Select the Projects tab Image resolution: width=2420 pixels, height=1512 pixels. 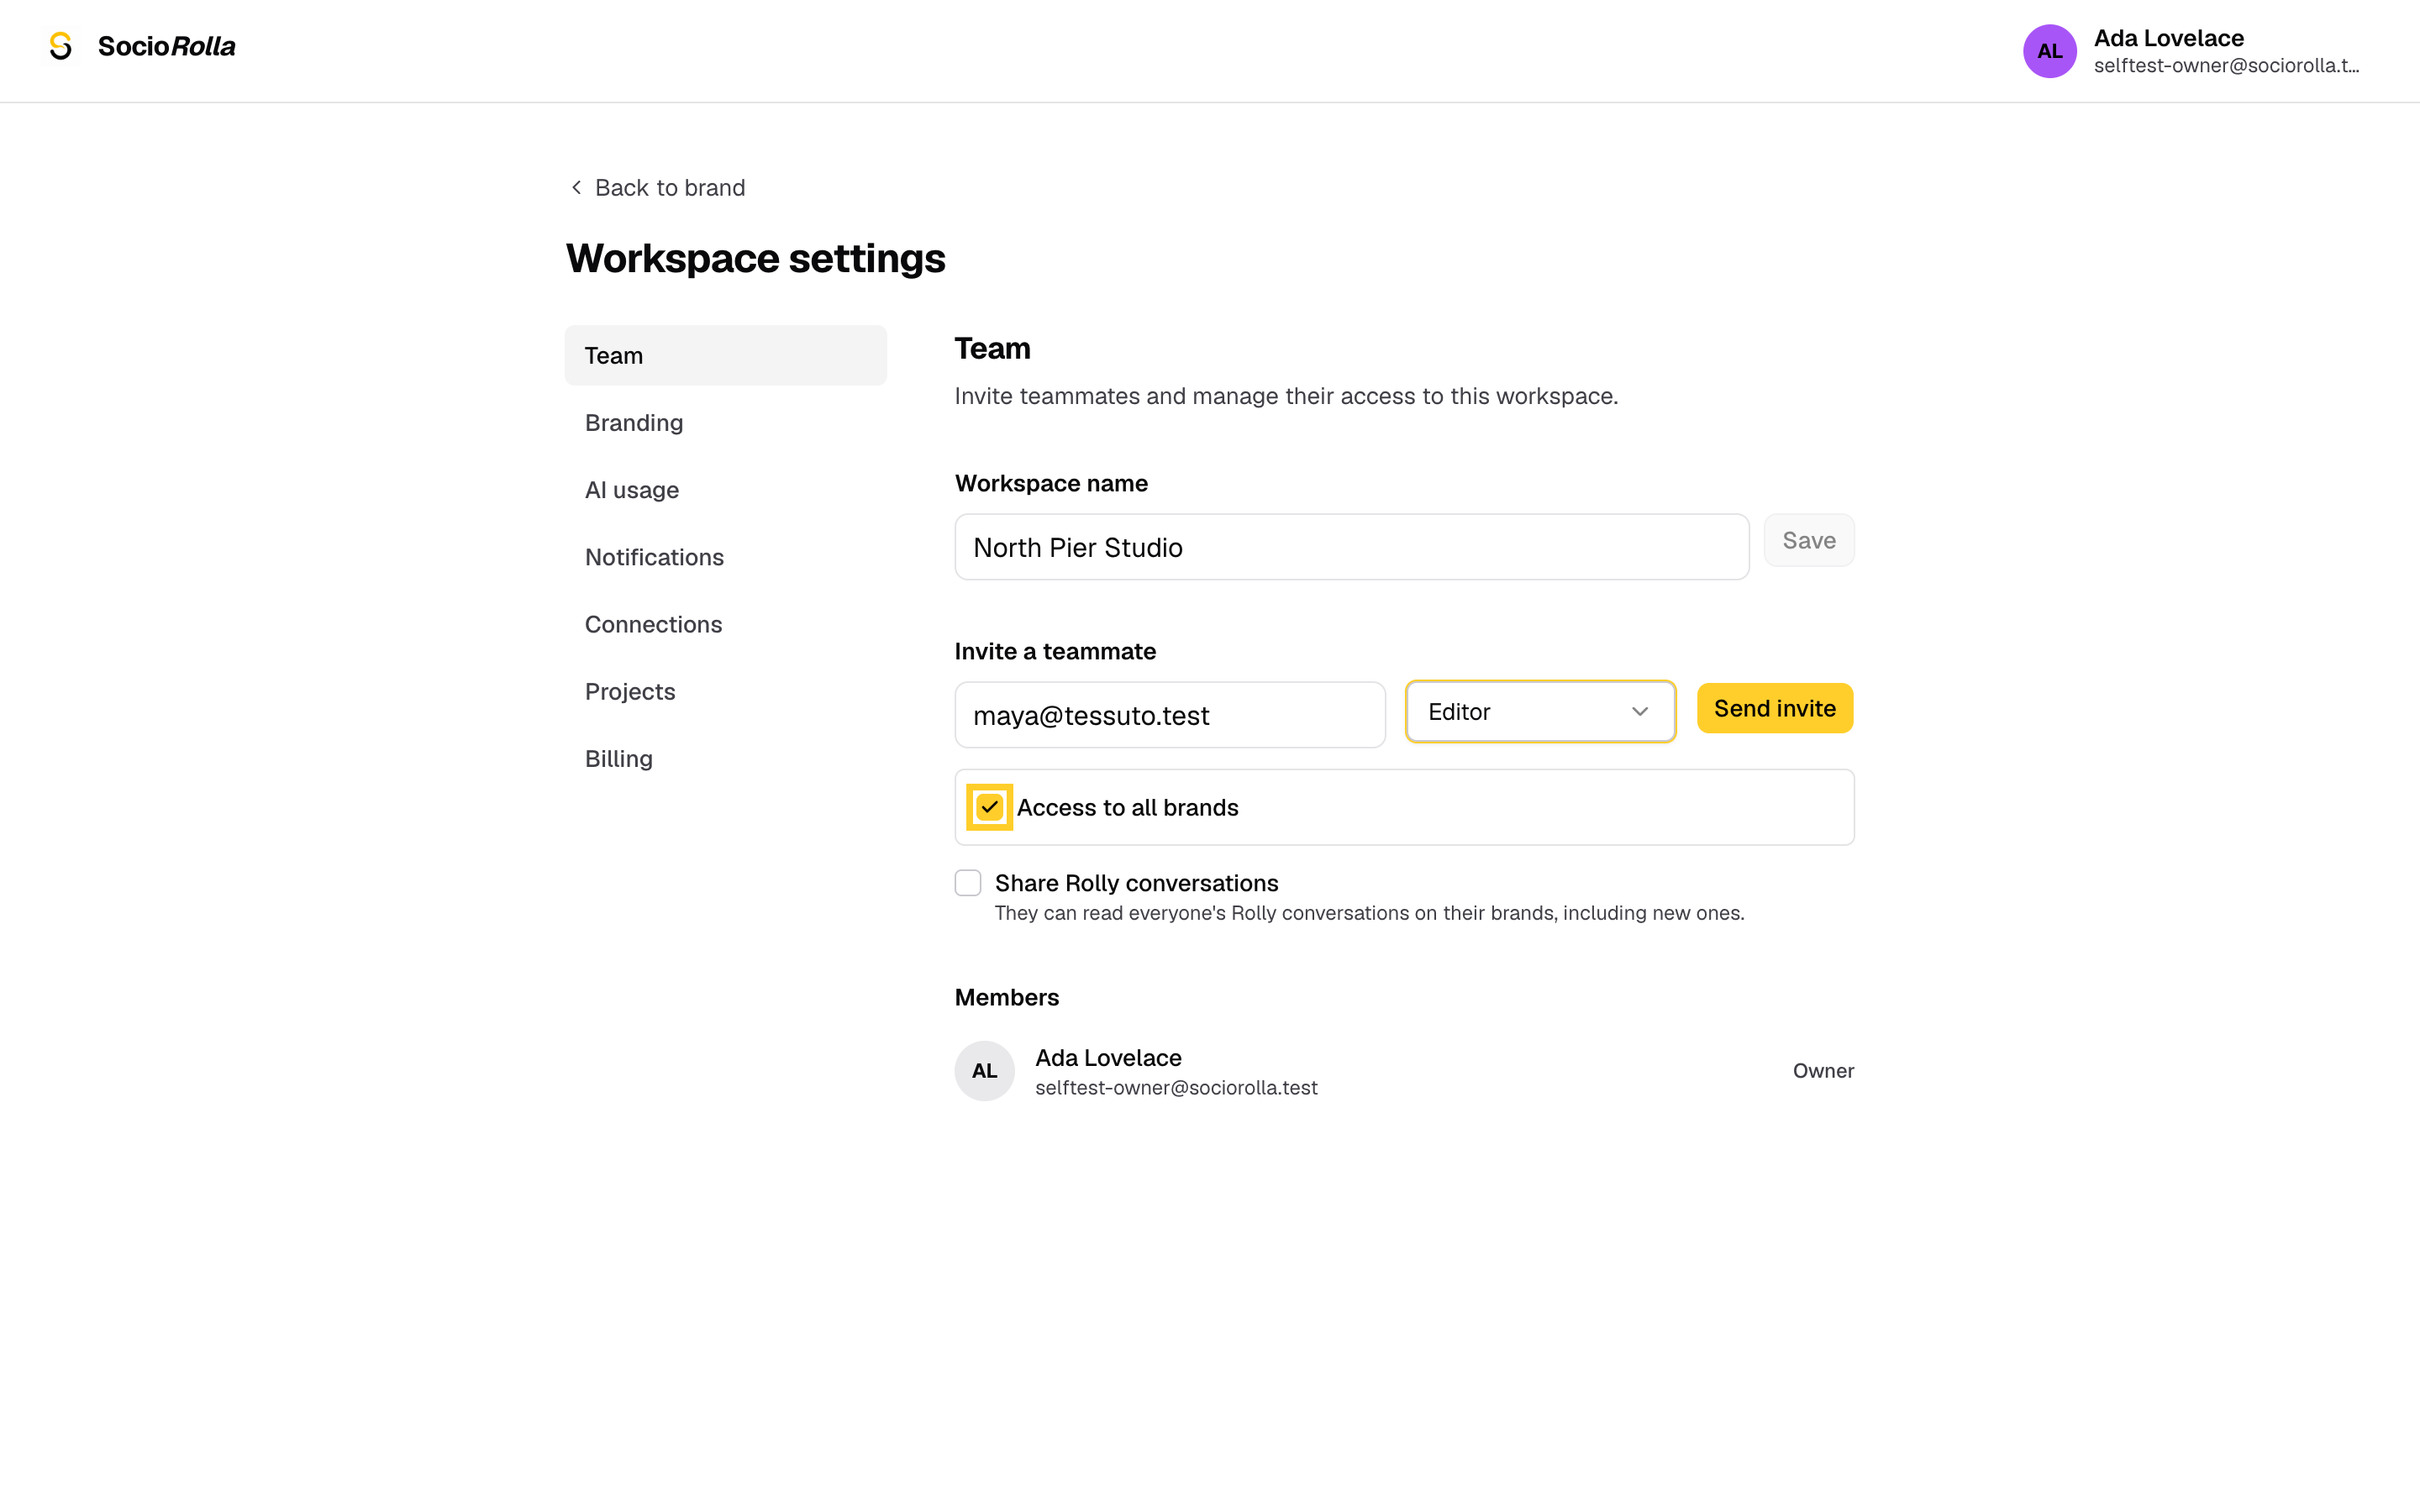725,691
